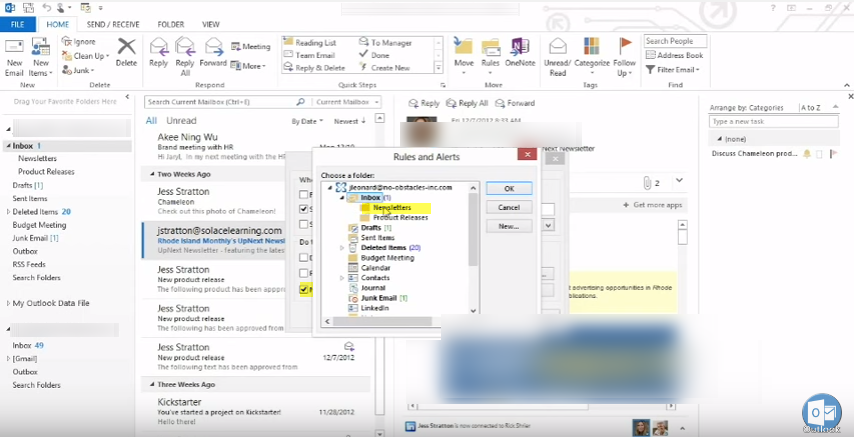Viewport: 854px width, 437px height.
Task: Open the Clean Up option
Action: tap(85, 56)
